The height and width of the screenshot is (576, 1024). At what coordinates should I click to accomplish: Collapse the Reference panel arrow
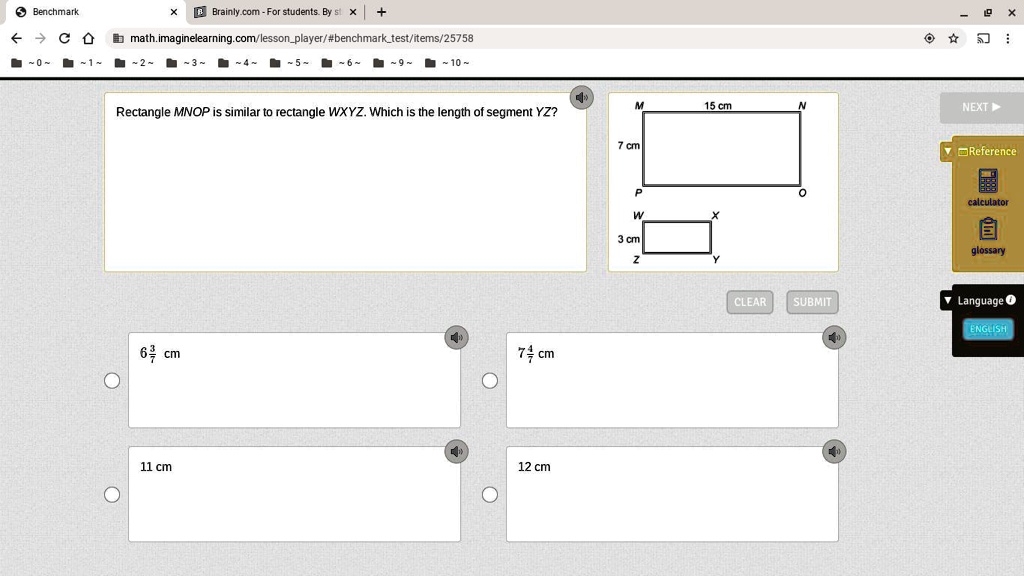tap(948, 152)
